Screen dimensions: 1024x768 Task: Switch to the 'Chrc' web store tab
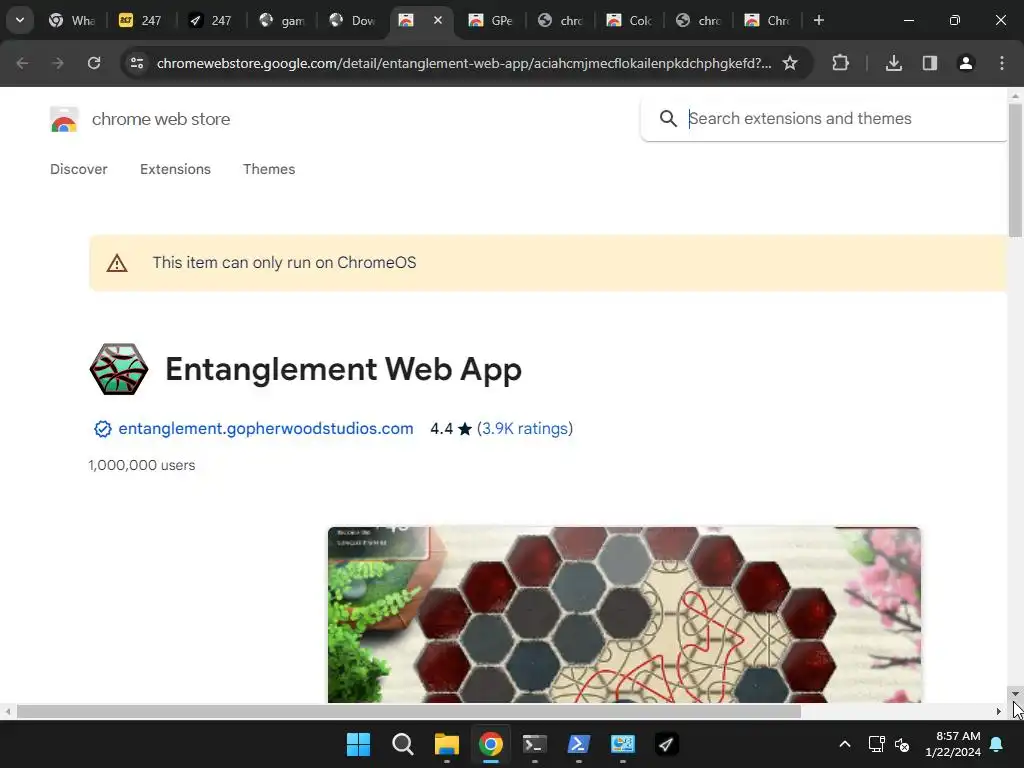[767, 20]
